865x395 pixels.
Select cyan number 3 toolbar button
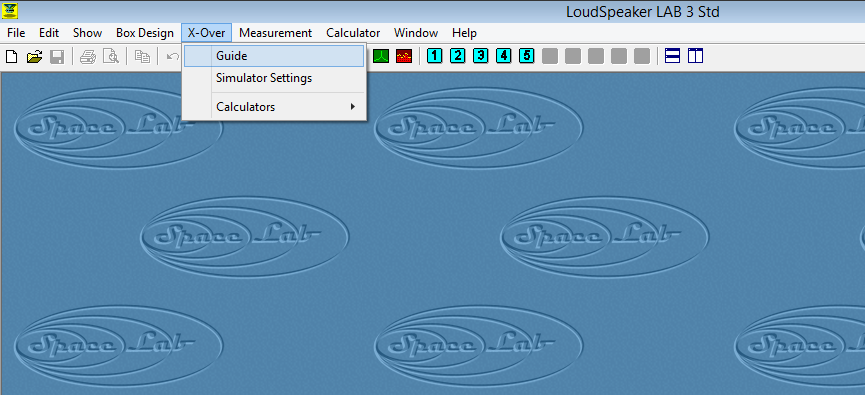(480, 56)
